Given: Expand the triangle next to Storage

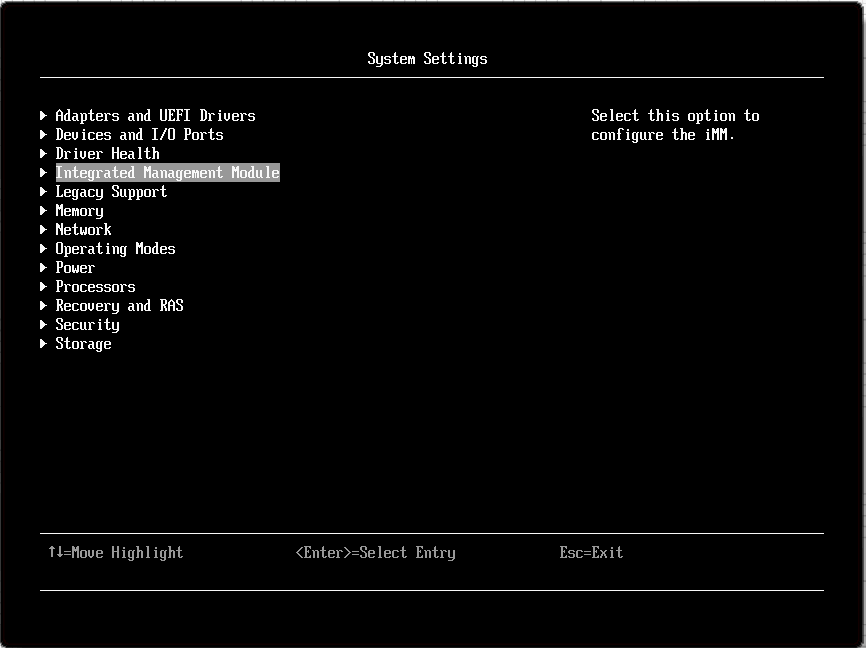Looking at the screenshot, I should click(44, 343).
